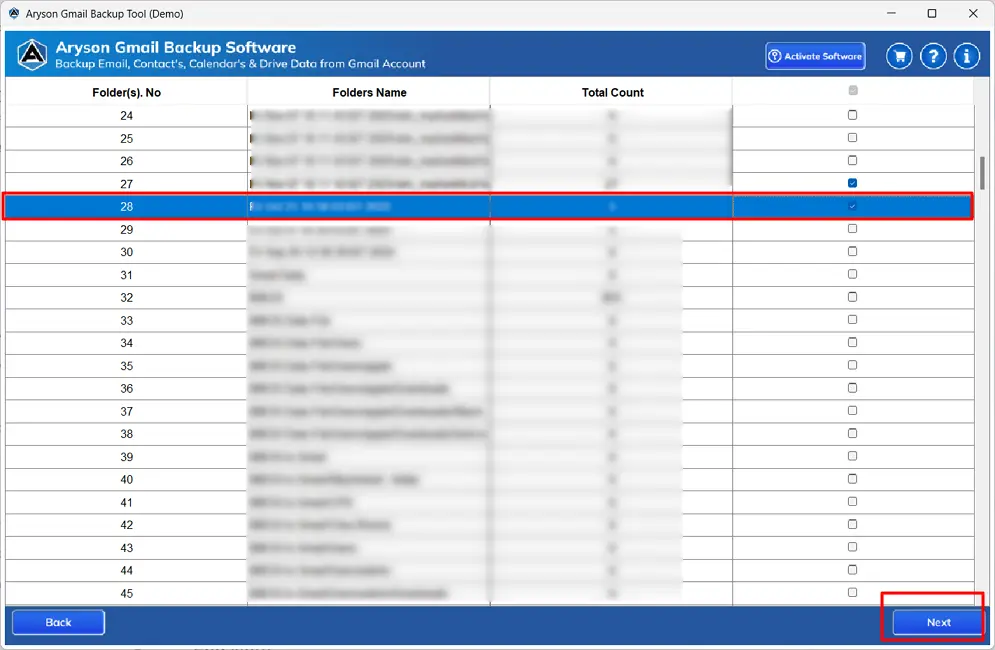The width and height of the screenshot is (995, 650).
Task: Click the Total Count column header
Action: 612,93
